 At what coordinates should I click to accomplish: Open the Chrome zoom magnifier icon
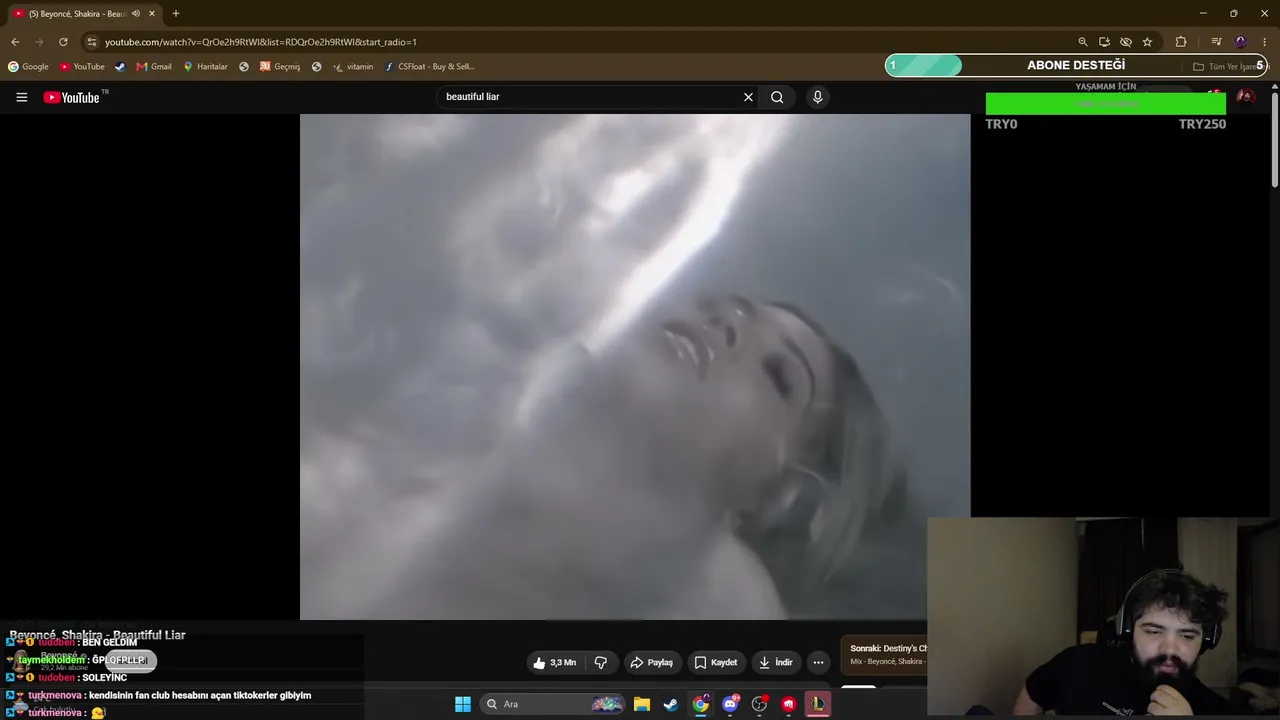1083,42
